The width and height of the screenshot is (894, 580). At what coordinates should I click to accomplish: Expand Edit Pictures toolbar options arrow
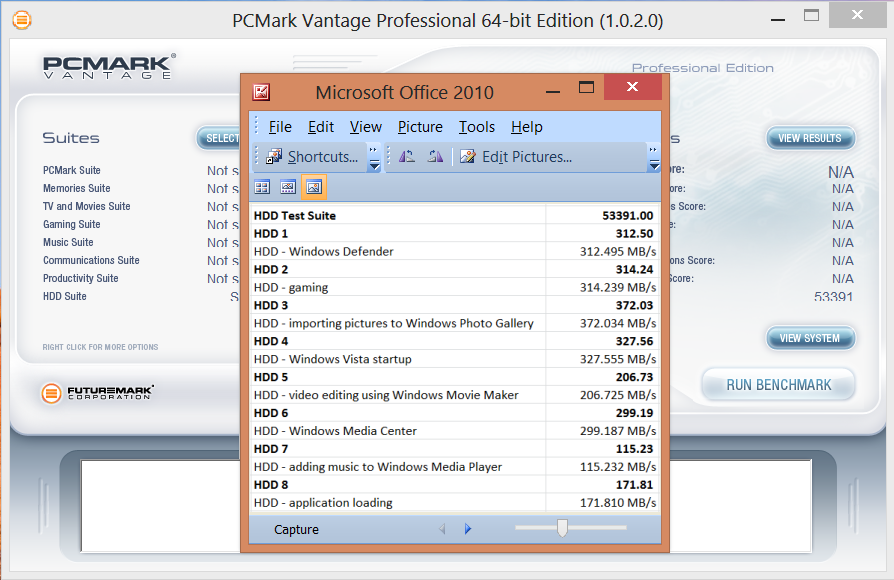pyautogui.click(x=654, y=158)
